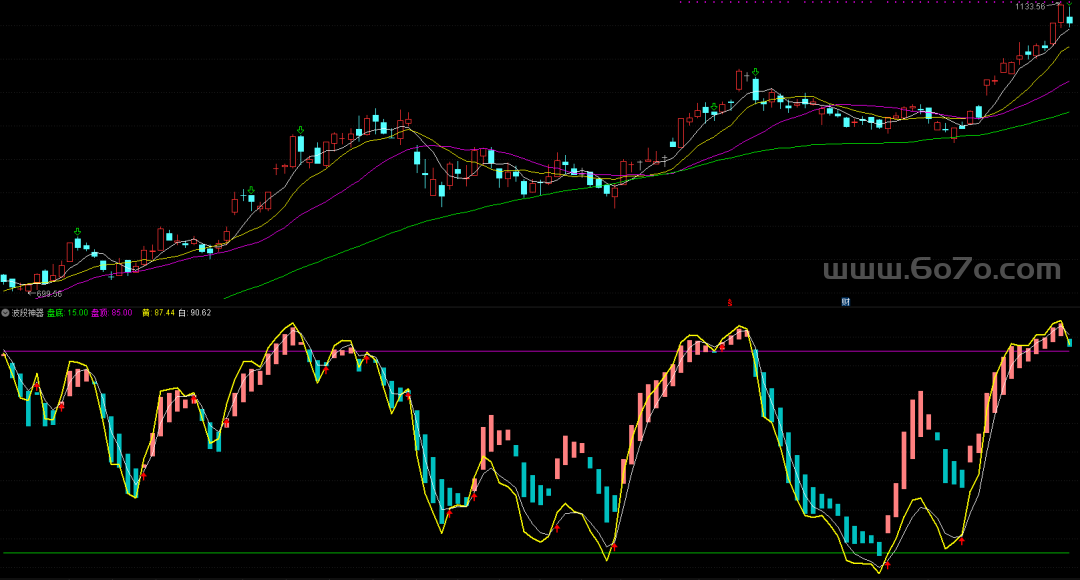Click the first cyan candlestick at far left
1080x580 pixels.
click(x=4, y=279)
